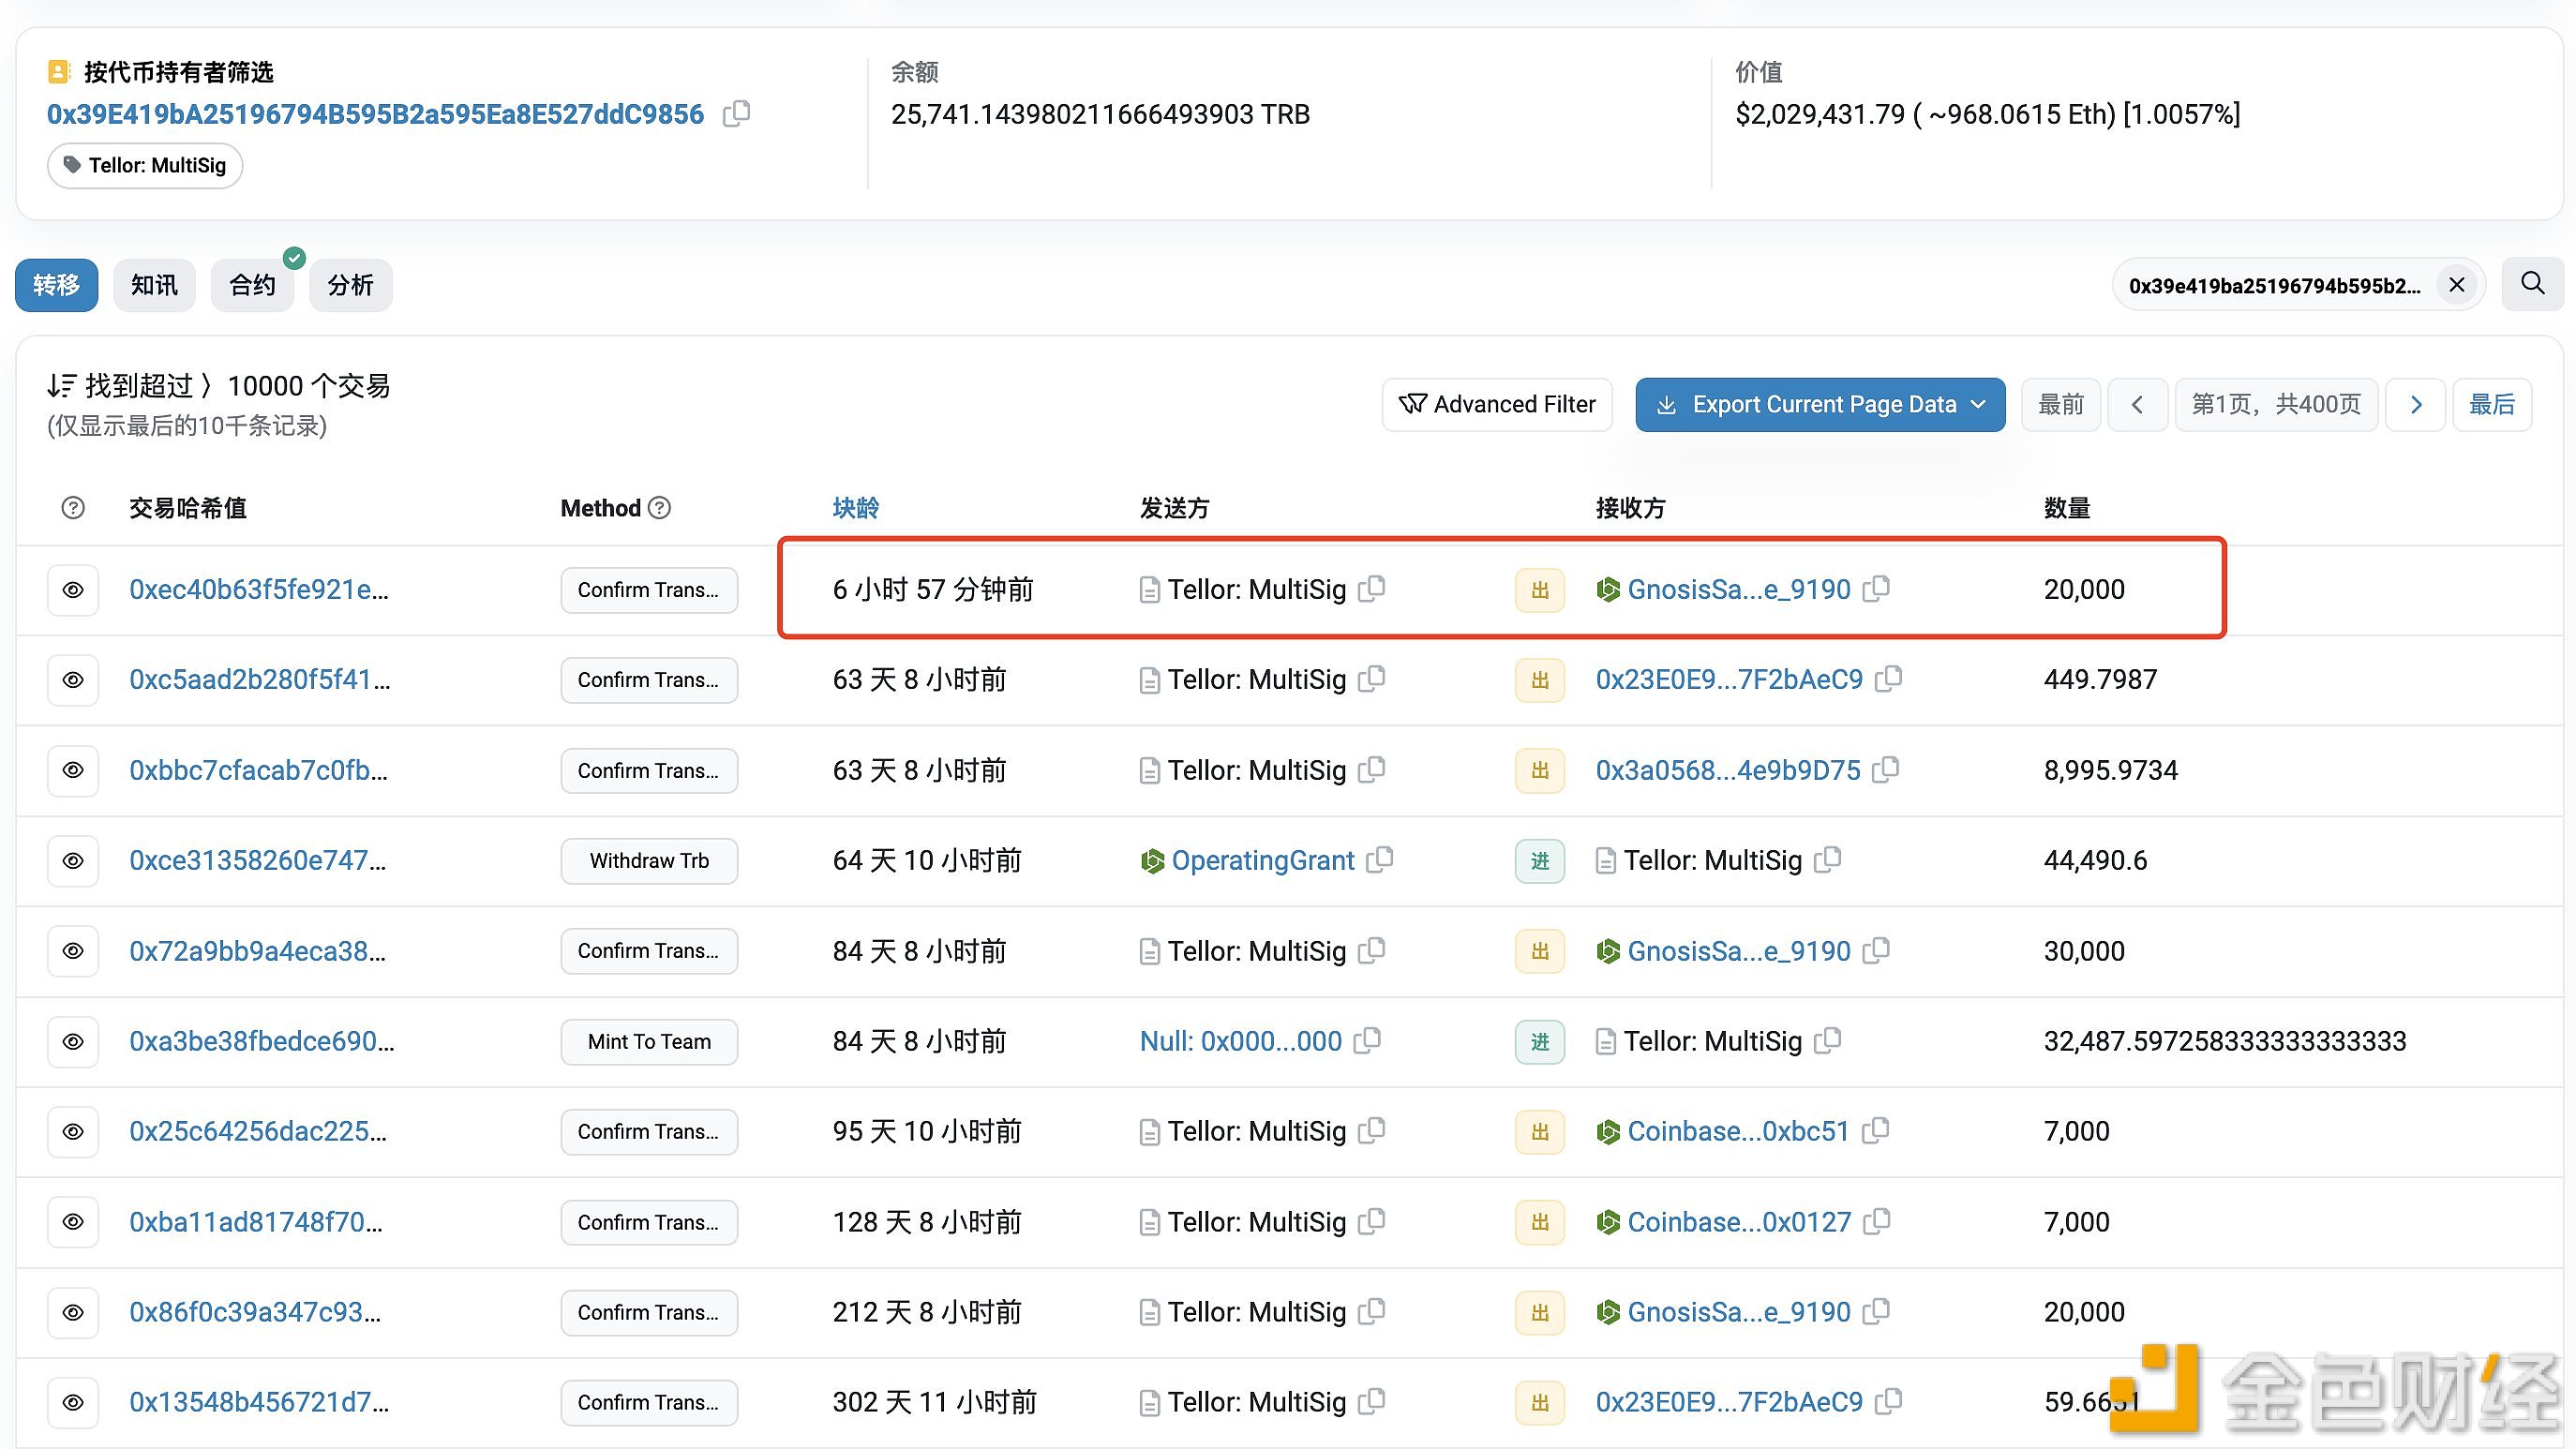
Task: Open transaction 0xec40b63f5fe921e... hash
Action: 258,589
